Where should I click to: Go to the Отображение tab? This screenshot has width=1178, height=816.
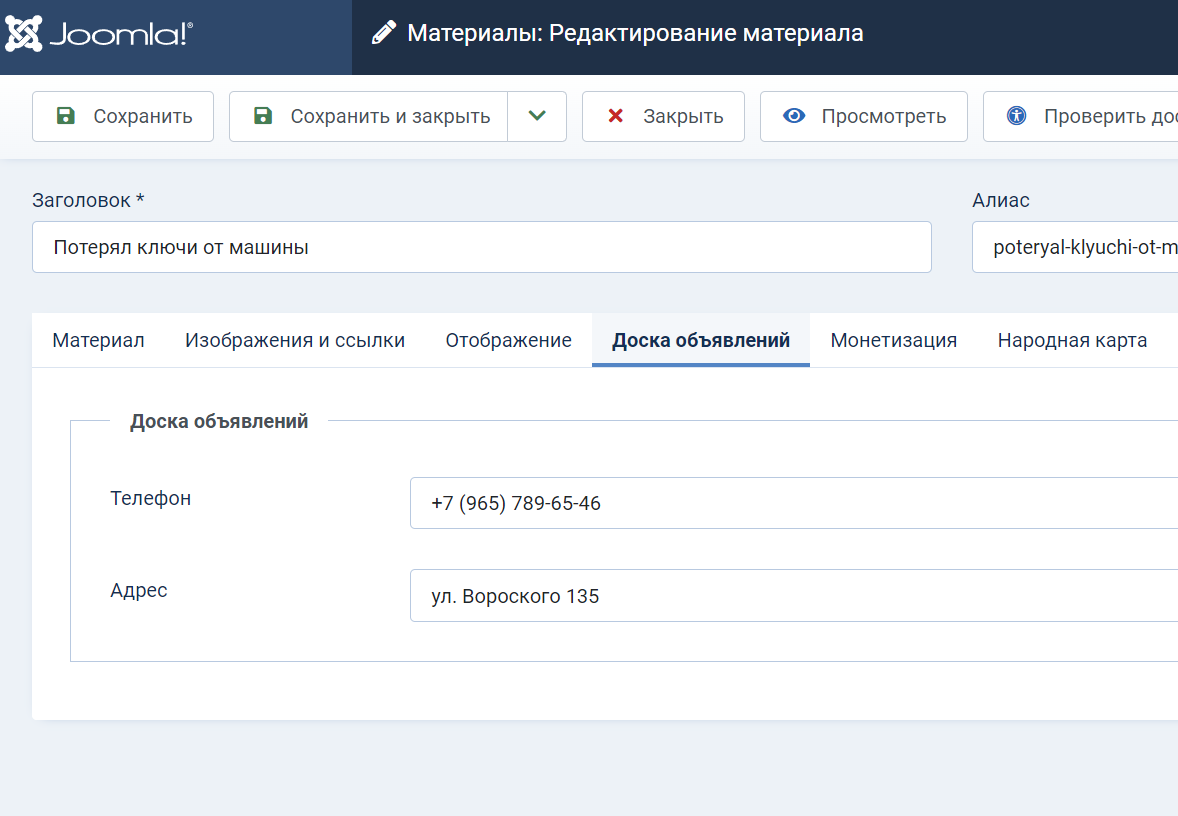pyautogui.click(x=508, y=340)
